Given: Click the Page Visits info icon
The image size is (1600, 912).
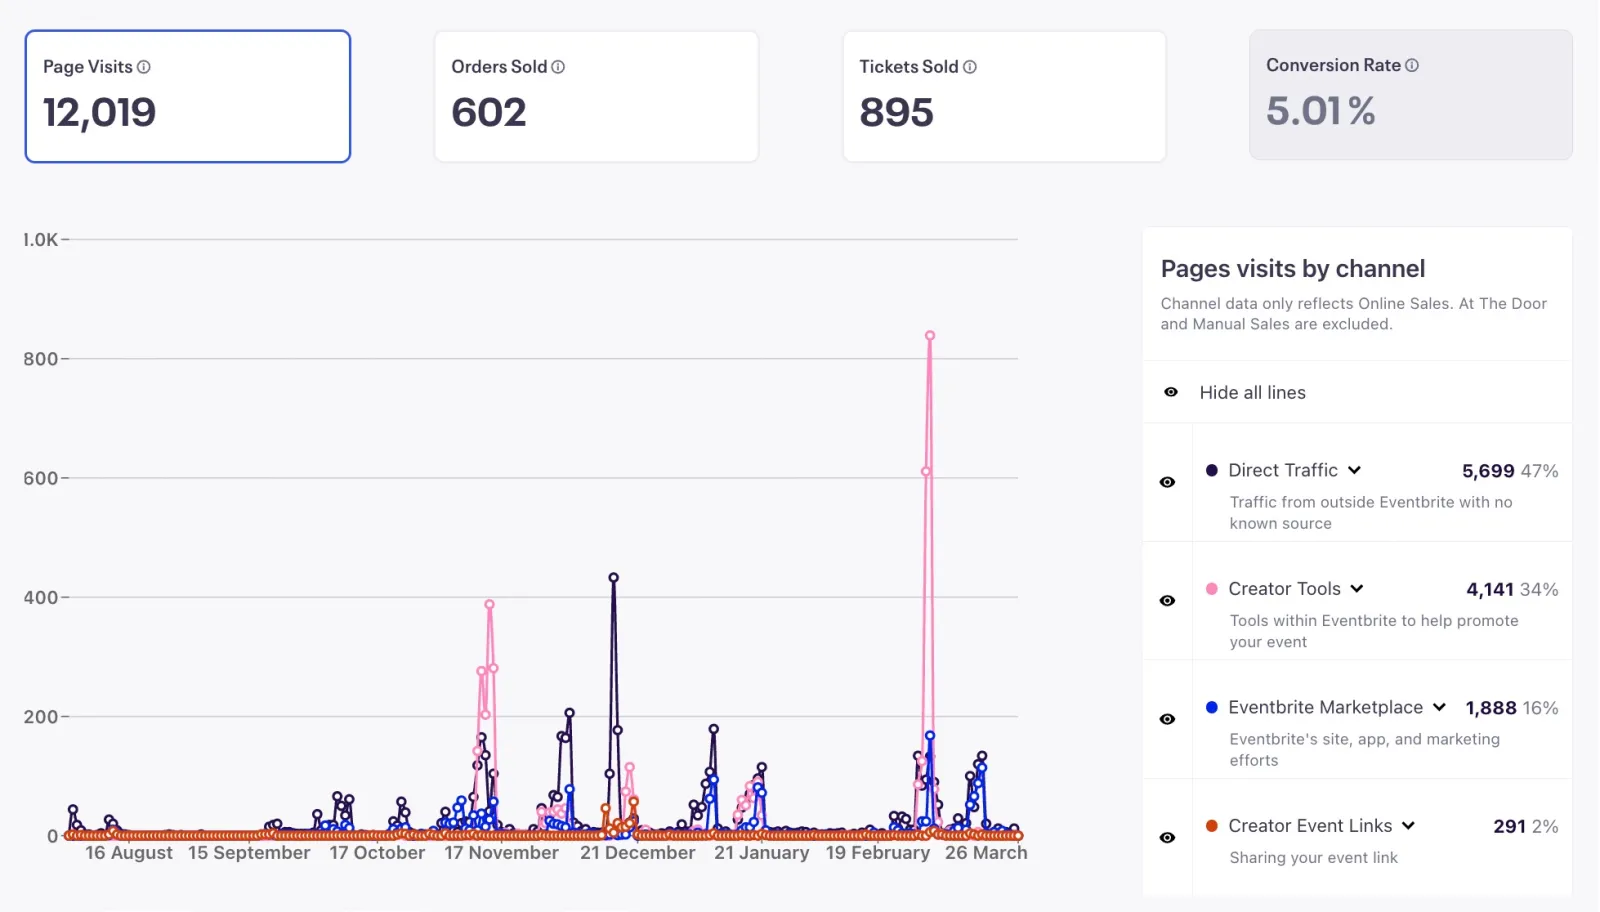Looking at the screenshot, I should point(145,67).
